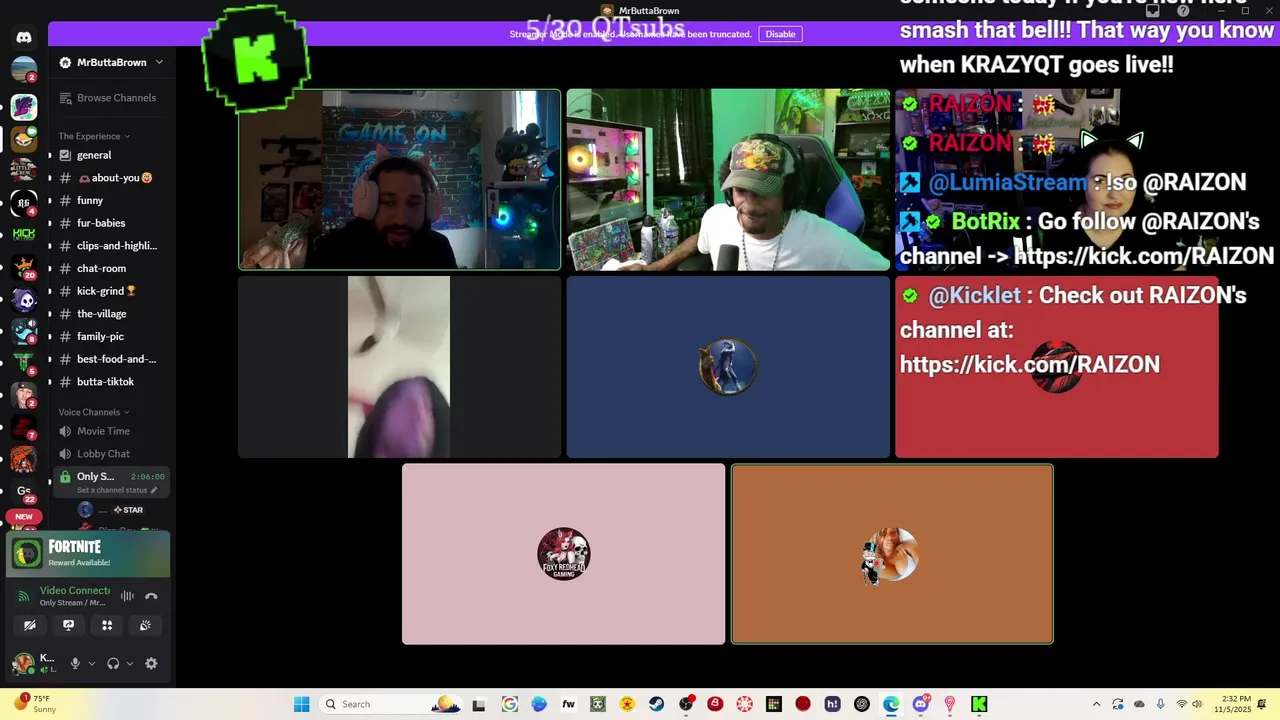Open the fw app in taskbar
Screen dimensions: 1280x720
[568, 704]
